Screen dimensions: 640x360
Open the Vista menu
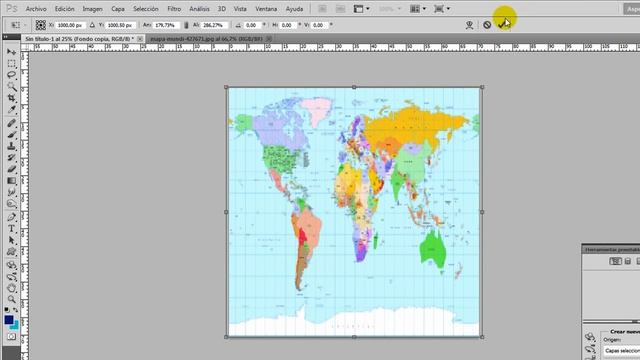pyautogui.click(x=240, y=9)
